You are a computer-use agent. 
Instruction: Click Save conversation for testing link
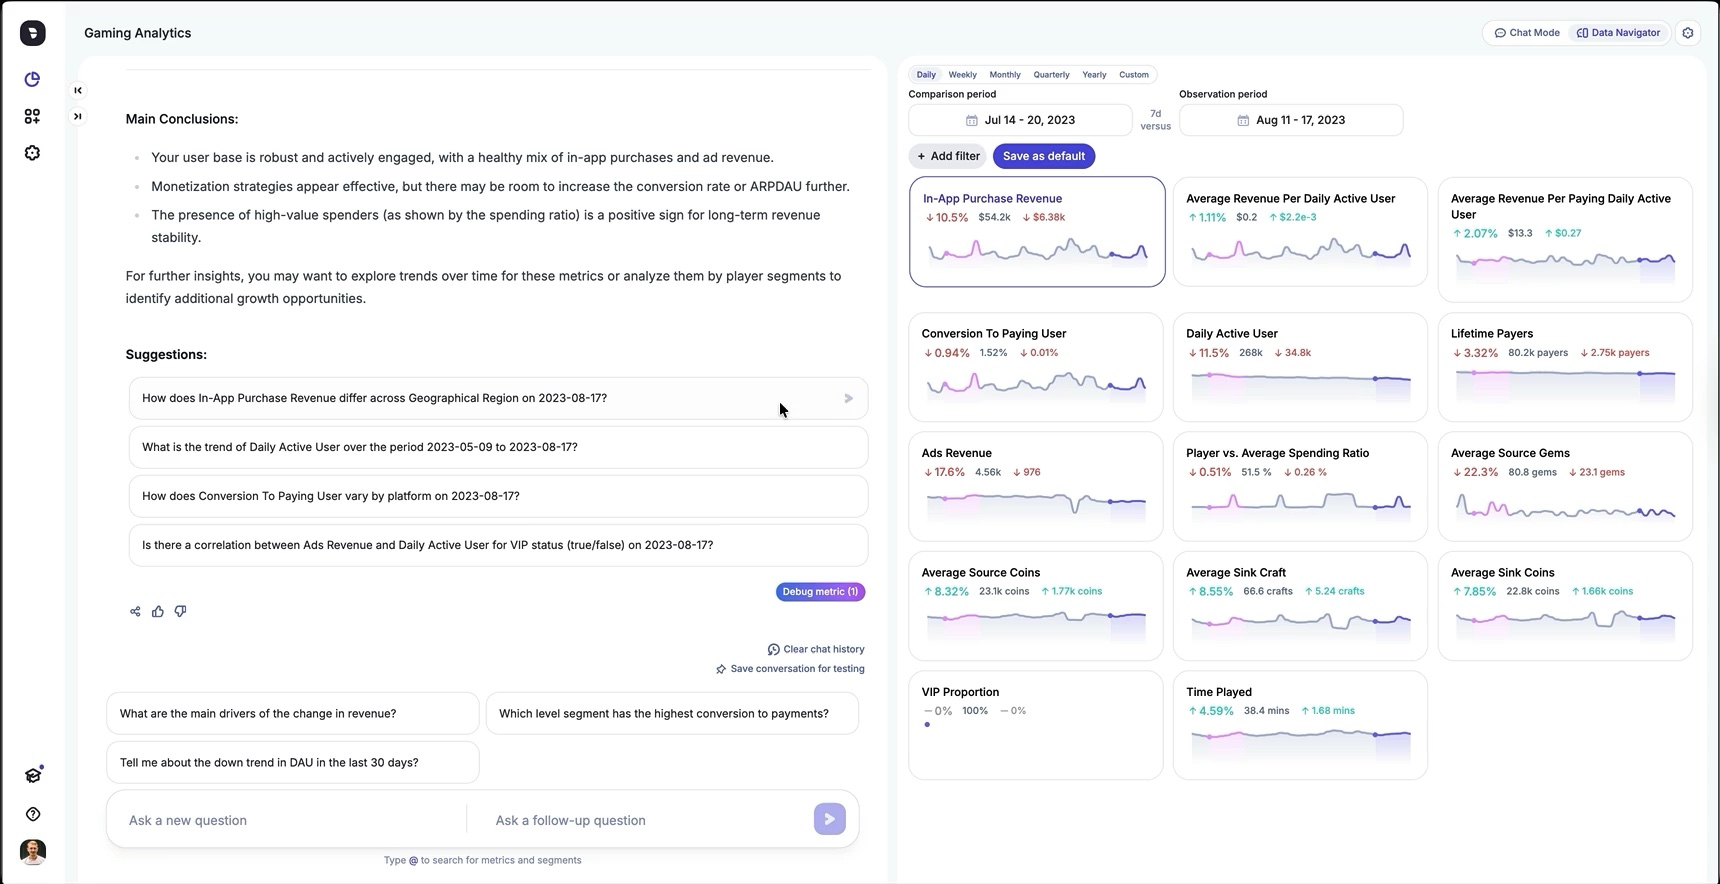pyautogui.click(x=790, y=669)
